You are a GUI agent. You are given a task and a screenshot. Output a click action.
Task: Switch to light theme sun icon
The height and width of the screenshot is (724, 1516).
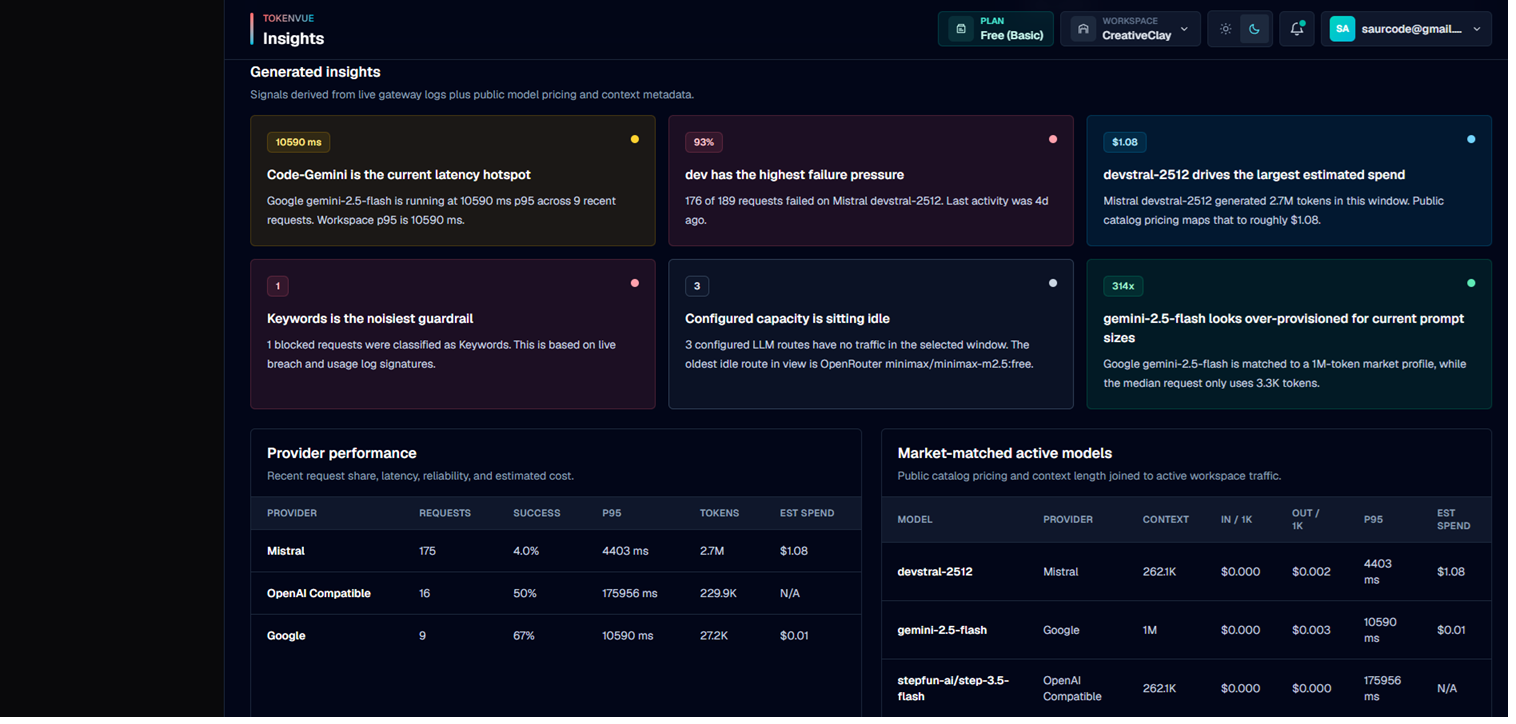1225,29
